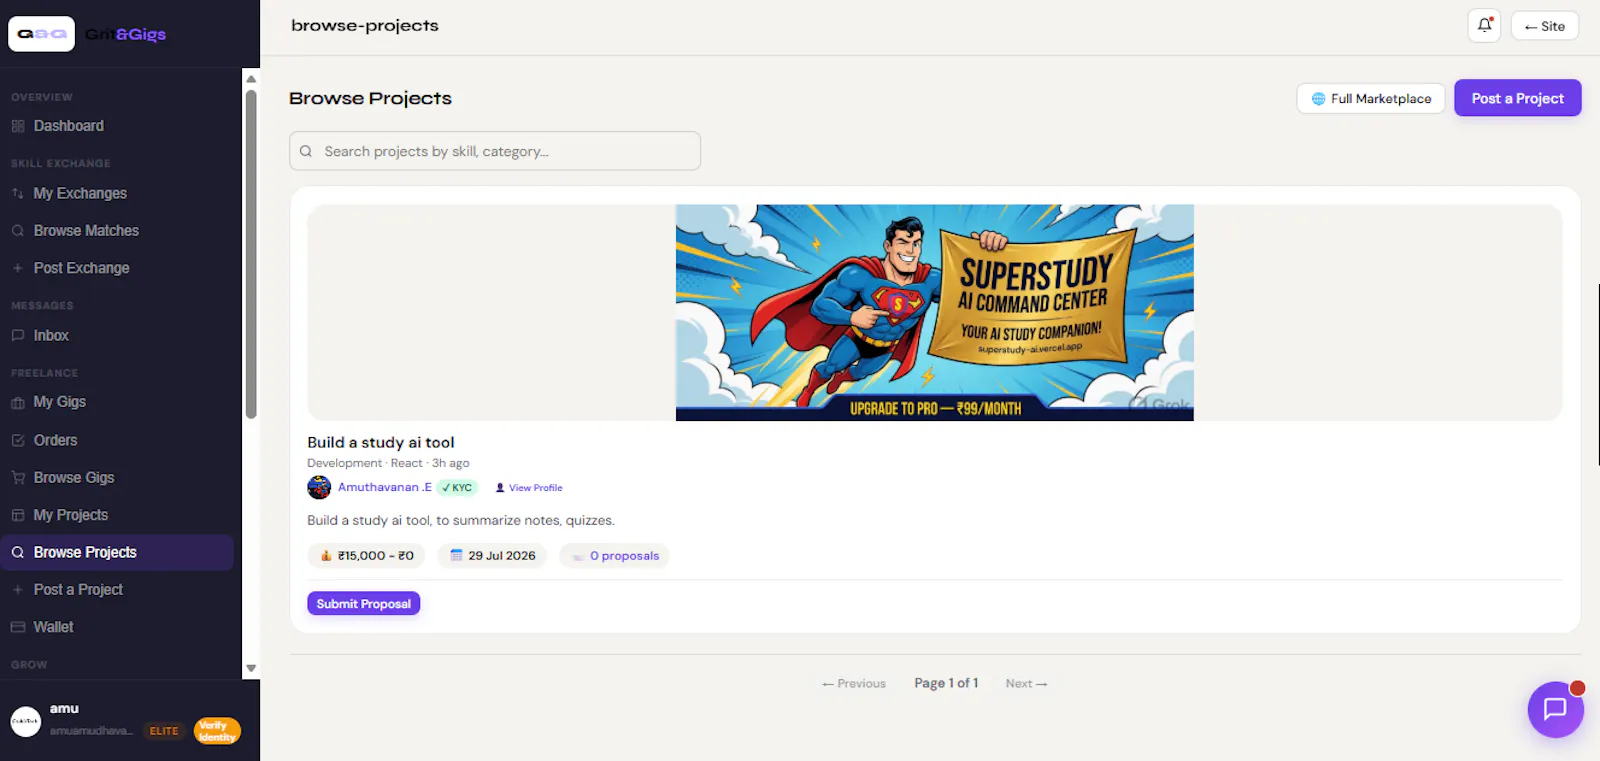Click the search magnifier icon in the search box
Image resolution: width=1600 pixels, height=761 pixels.
pos(306,151)
